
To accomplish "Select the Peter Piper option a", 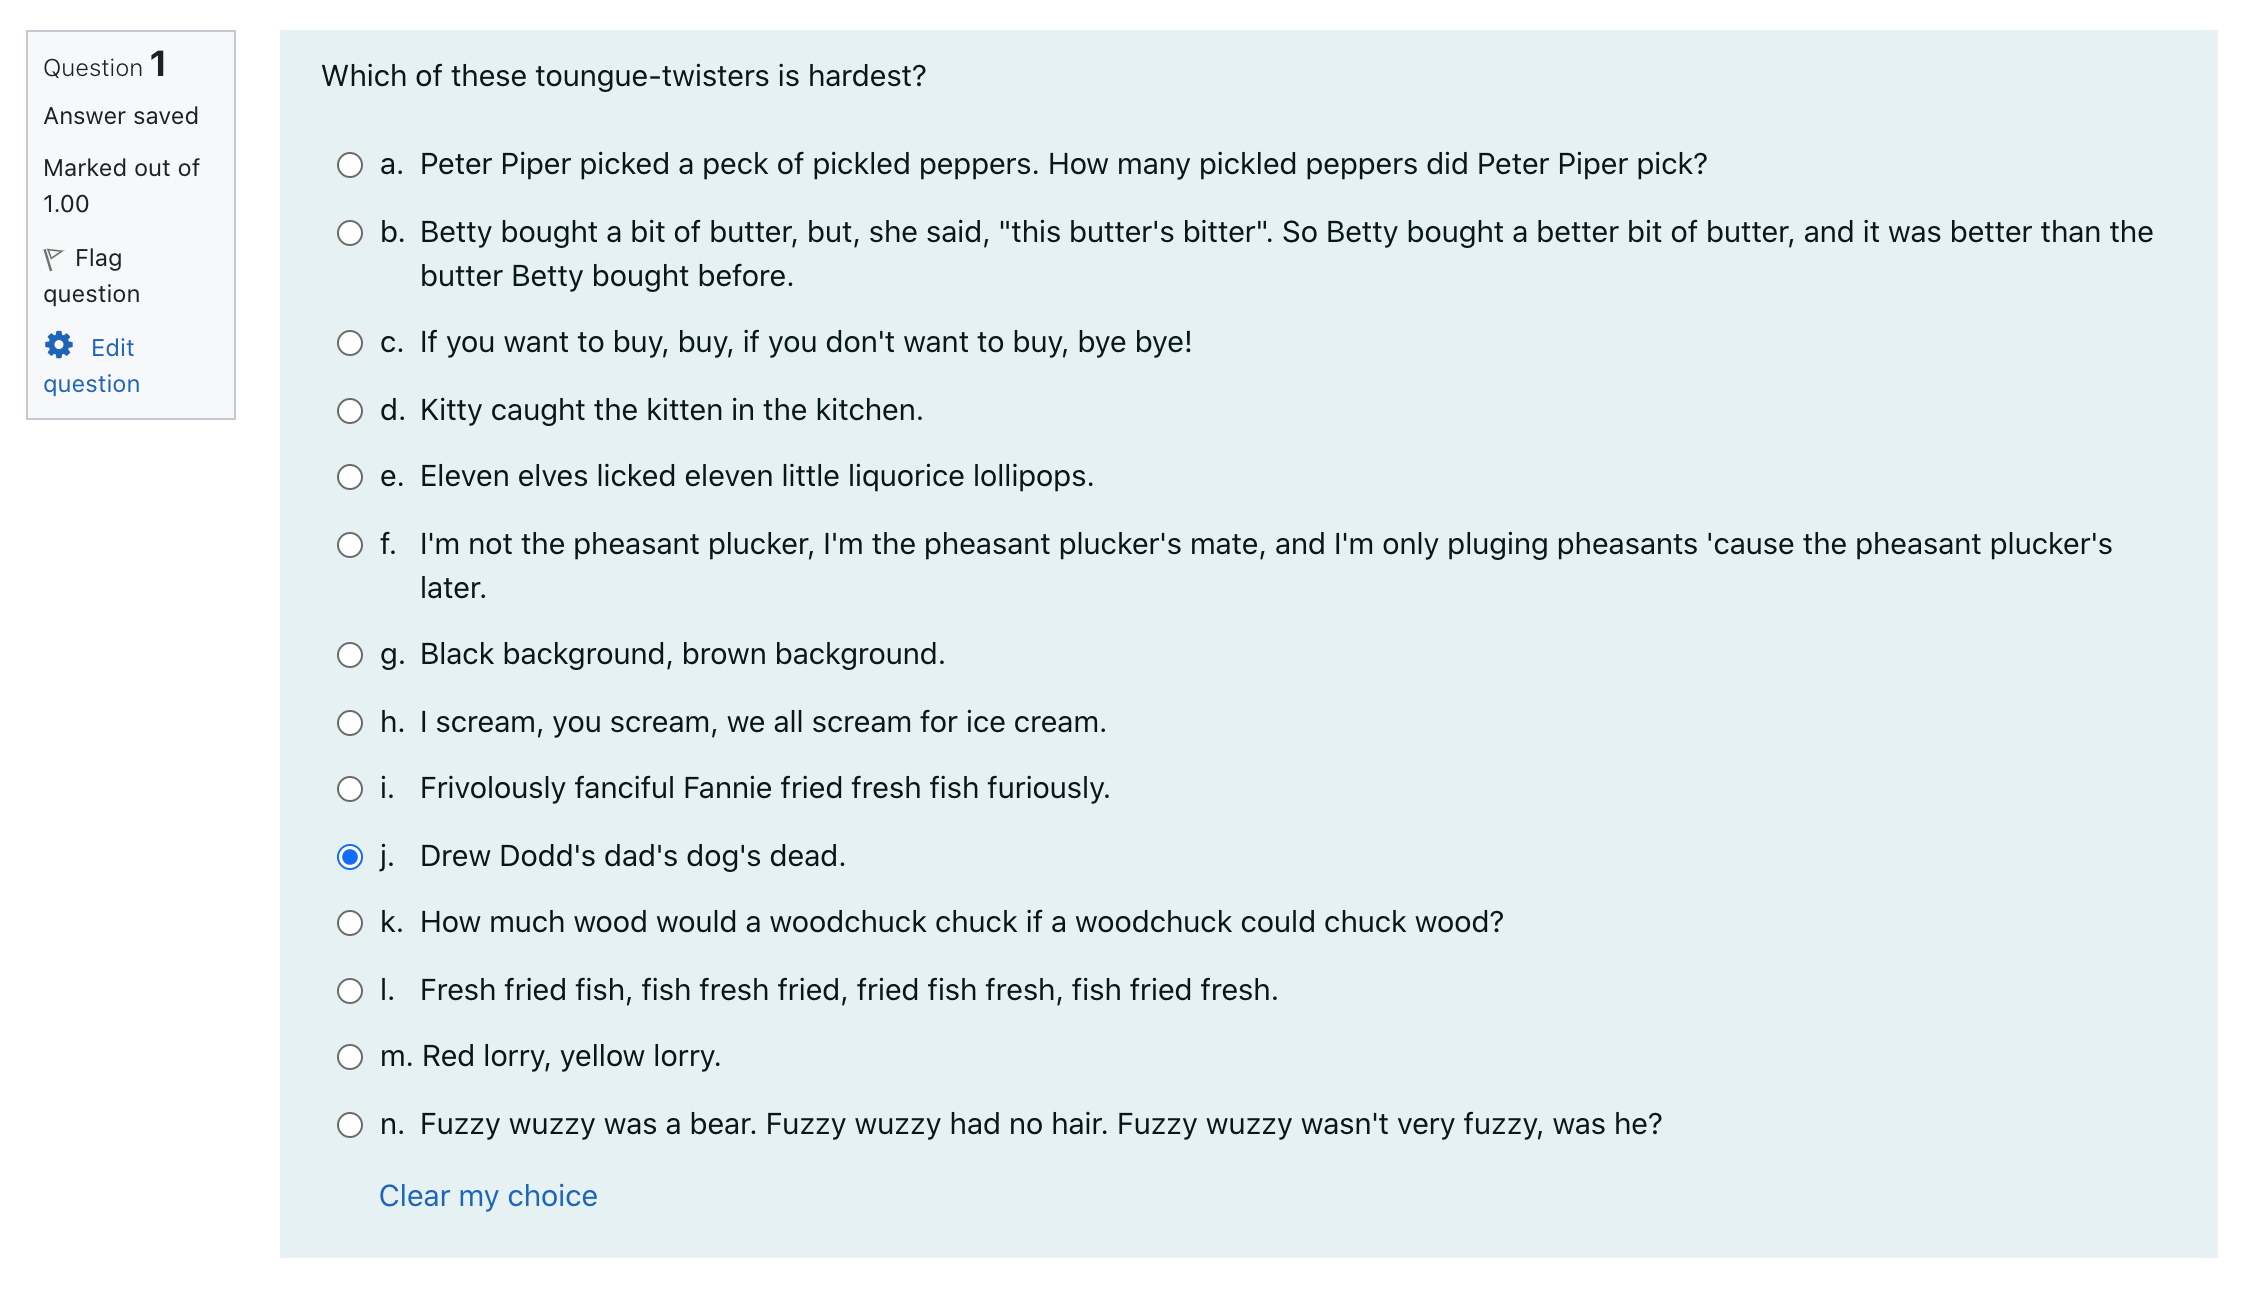I will coord(350,165).
